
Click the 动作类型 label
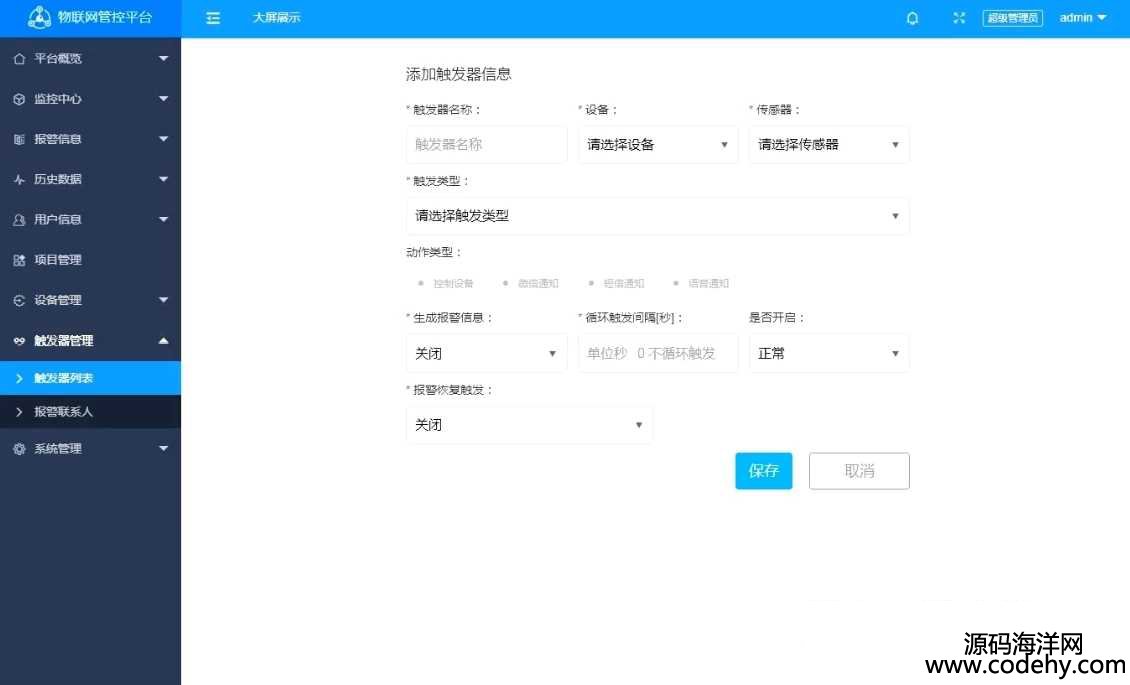coord(433,253)
